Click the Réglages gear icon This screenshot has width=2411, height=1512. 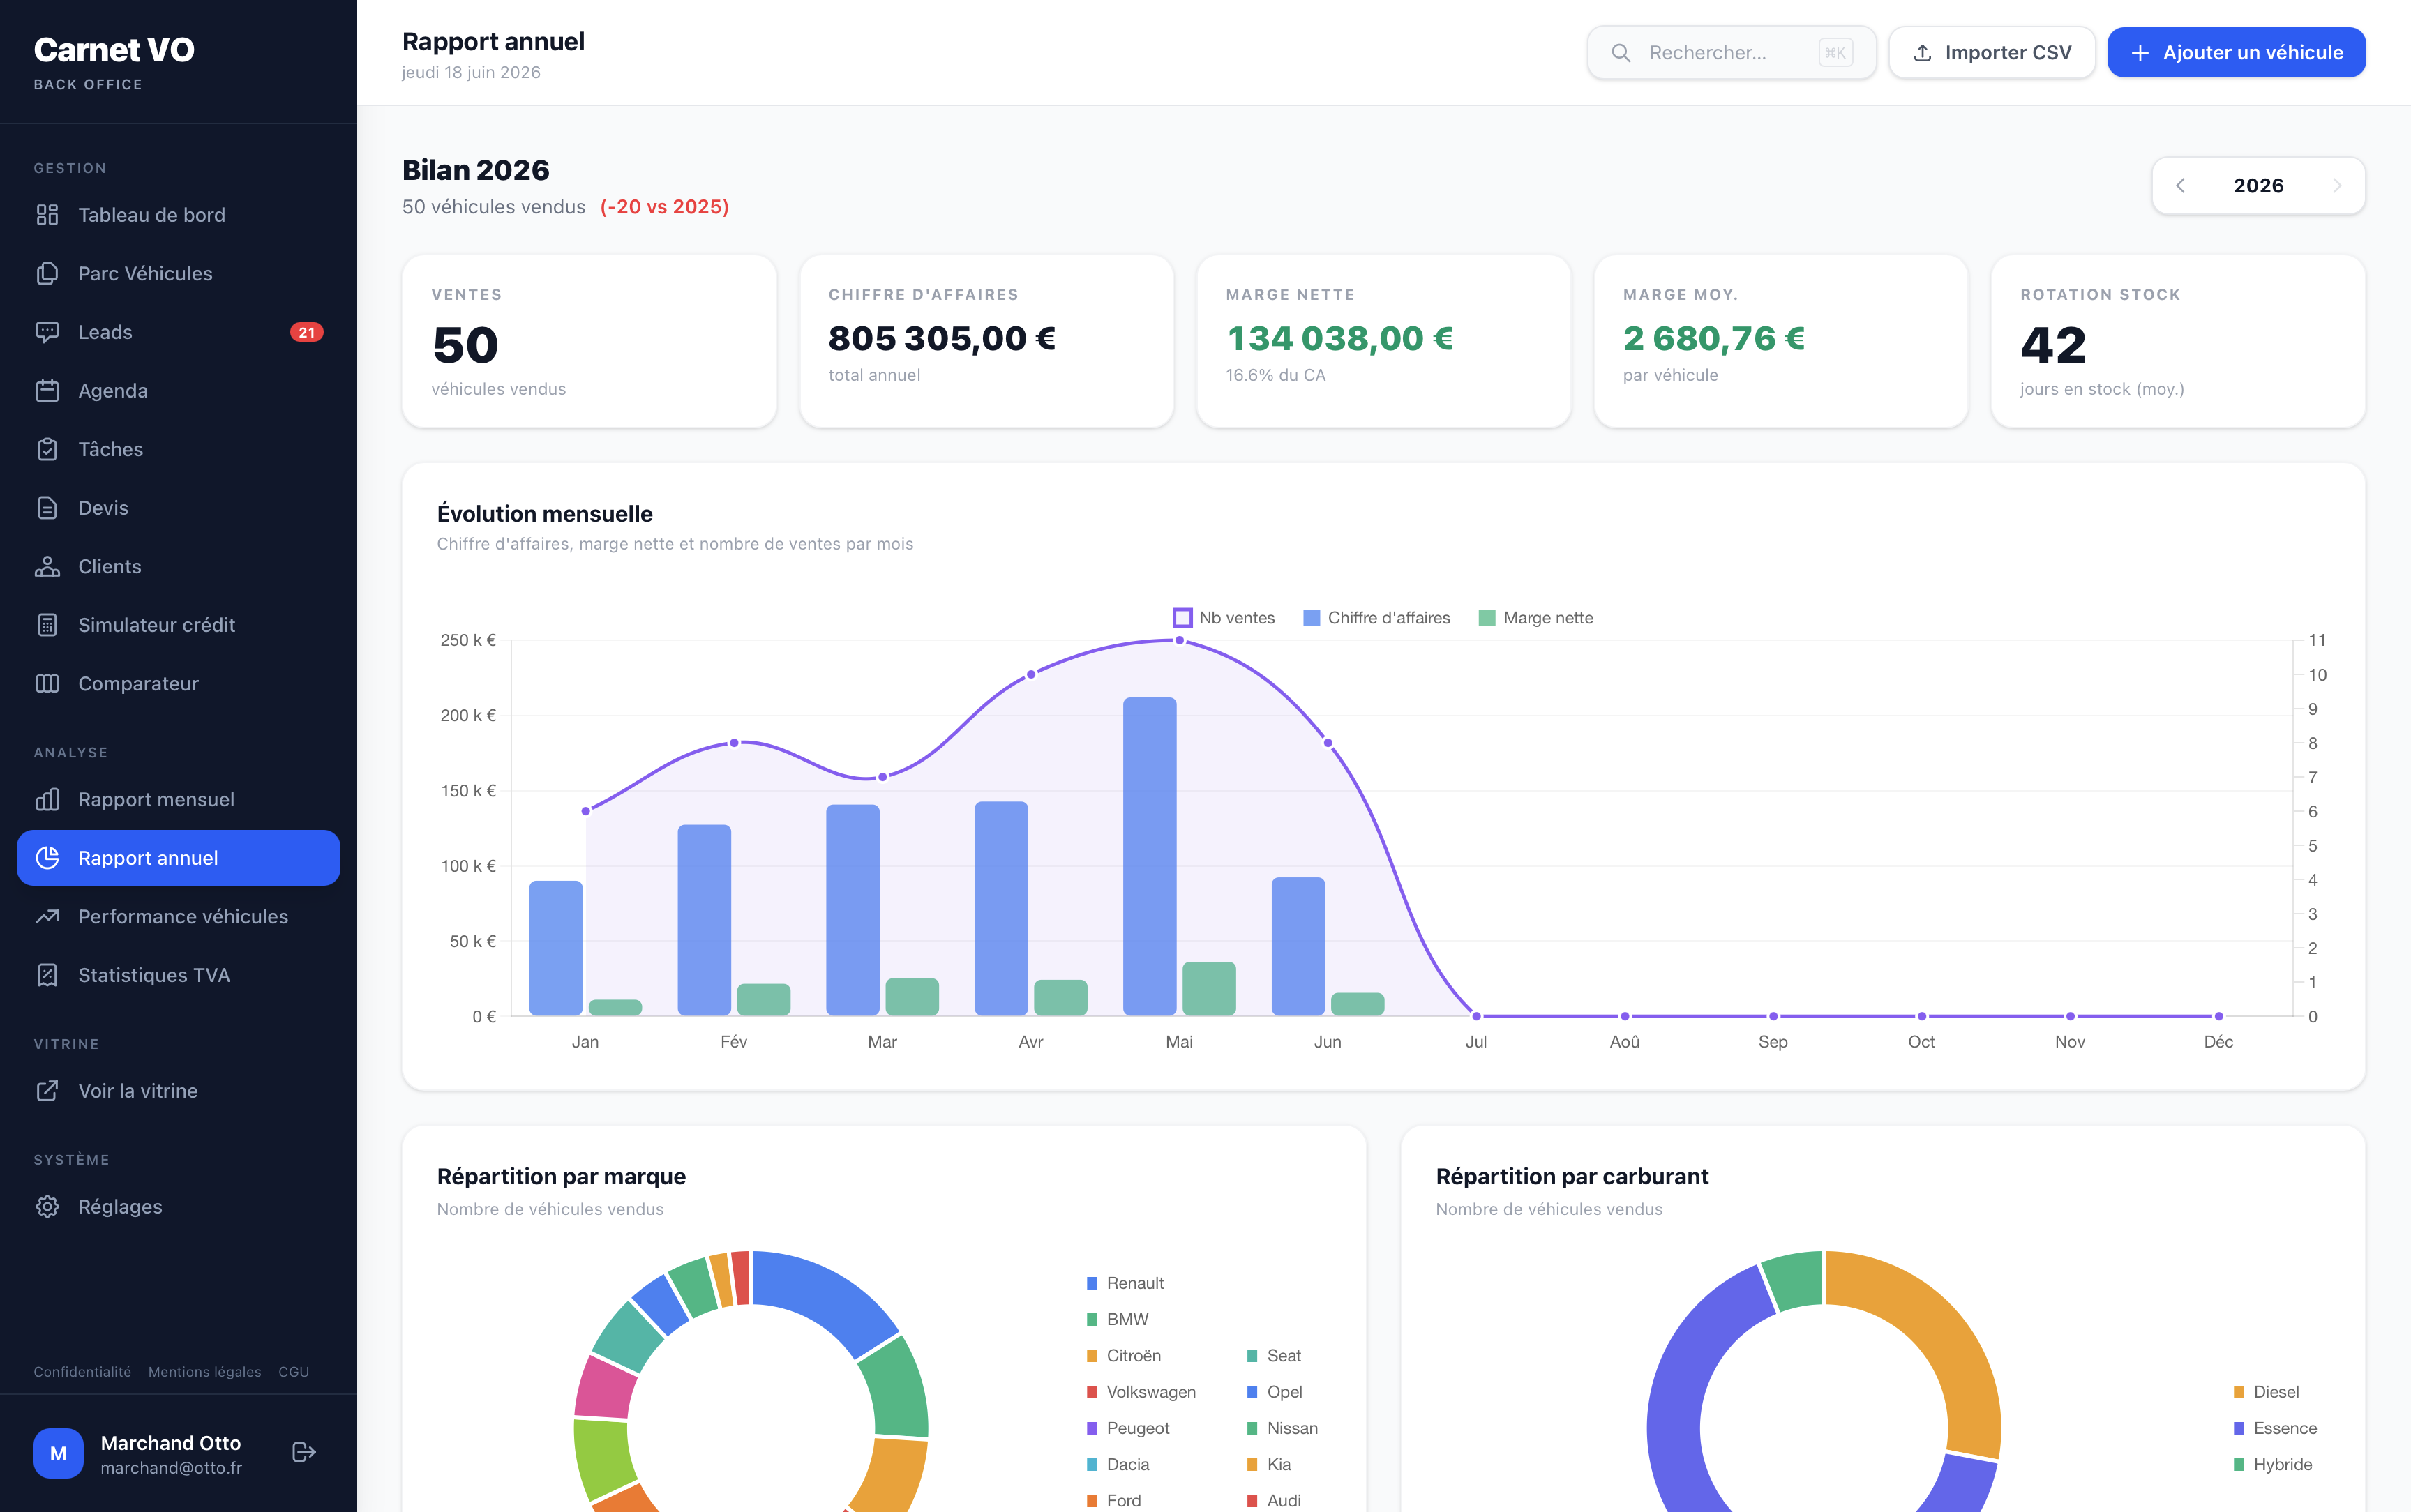point(47,1207)
